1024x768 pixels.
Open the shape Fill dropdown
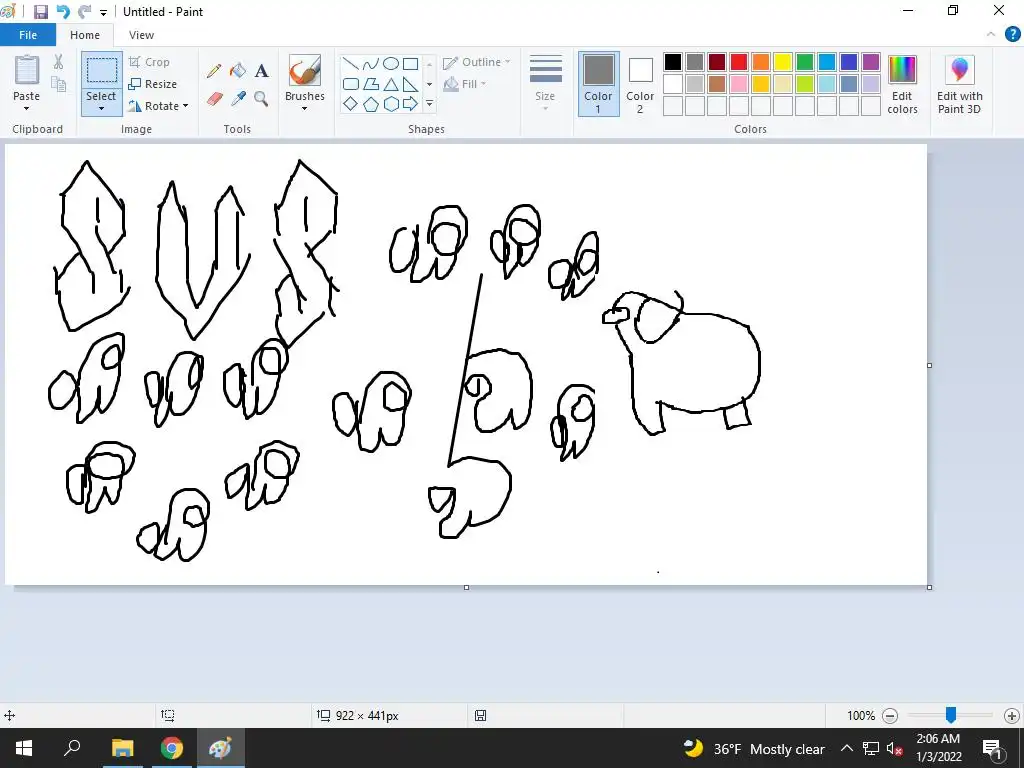[x=465, y=84]
